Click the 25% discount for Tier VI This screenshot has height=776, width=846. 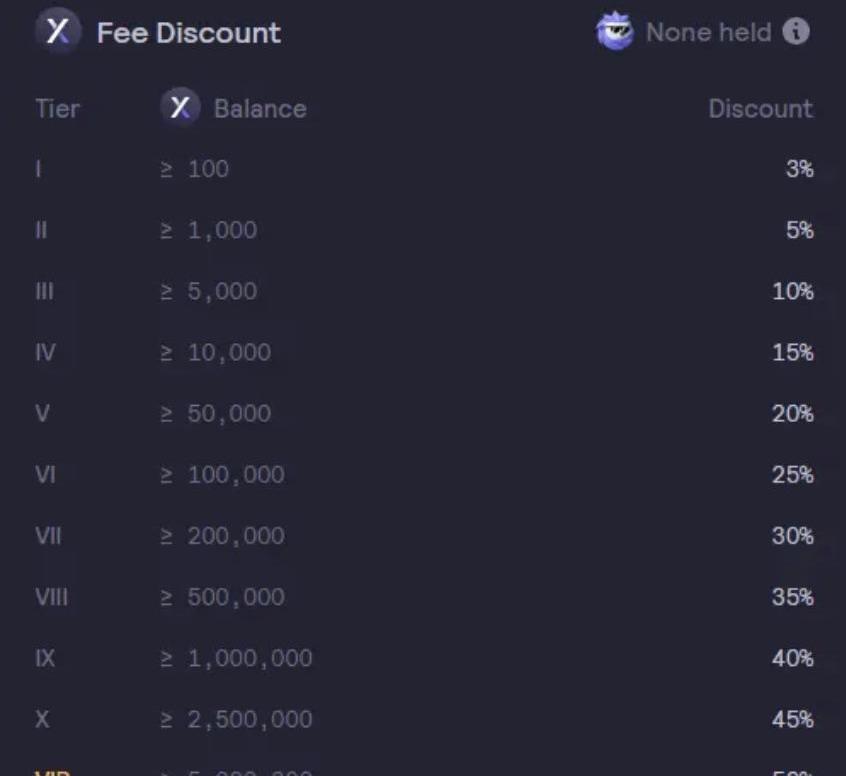(792, 474)
